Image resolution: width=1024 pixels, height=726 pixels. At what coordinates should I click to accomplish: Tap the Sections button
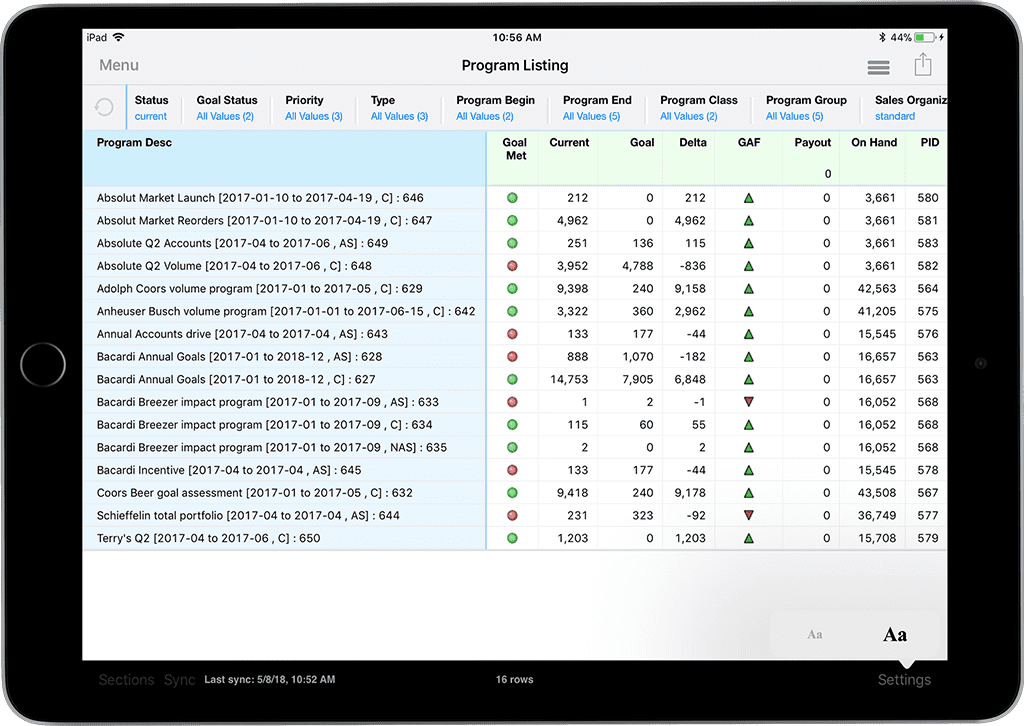click(127, 680)
